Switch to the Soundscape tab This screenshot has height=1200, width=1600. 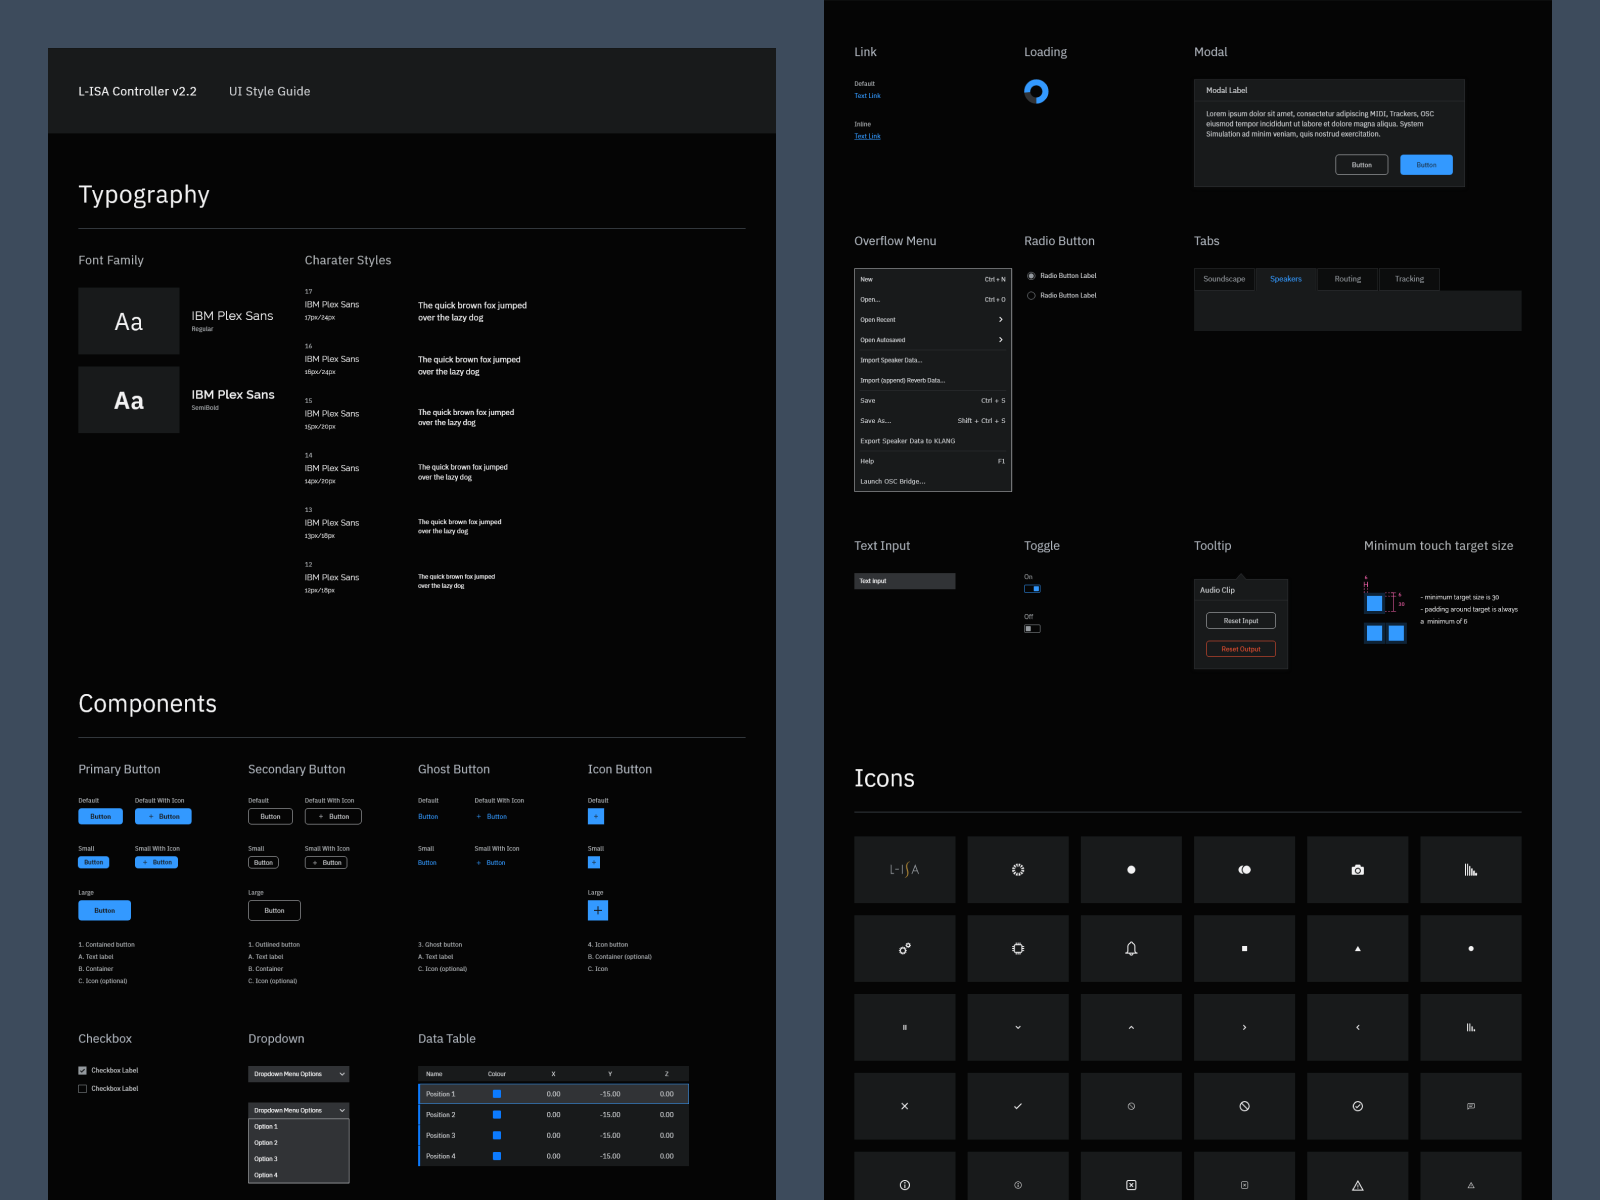(1224, 279)
